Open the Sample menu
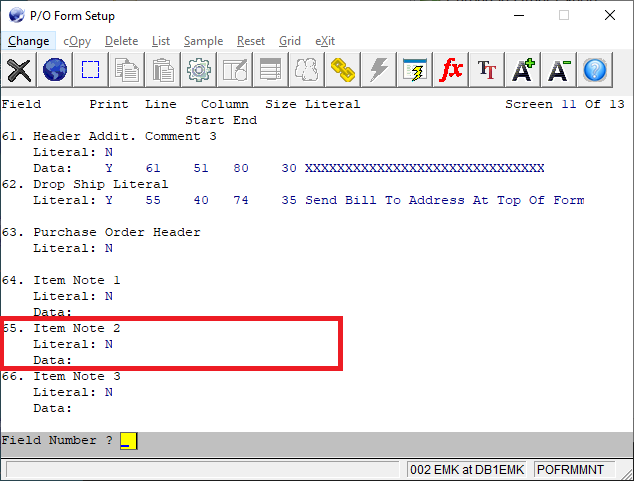 pyautogui.click(x=203, y=41)
